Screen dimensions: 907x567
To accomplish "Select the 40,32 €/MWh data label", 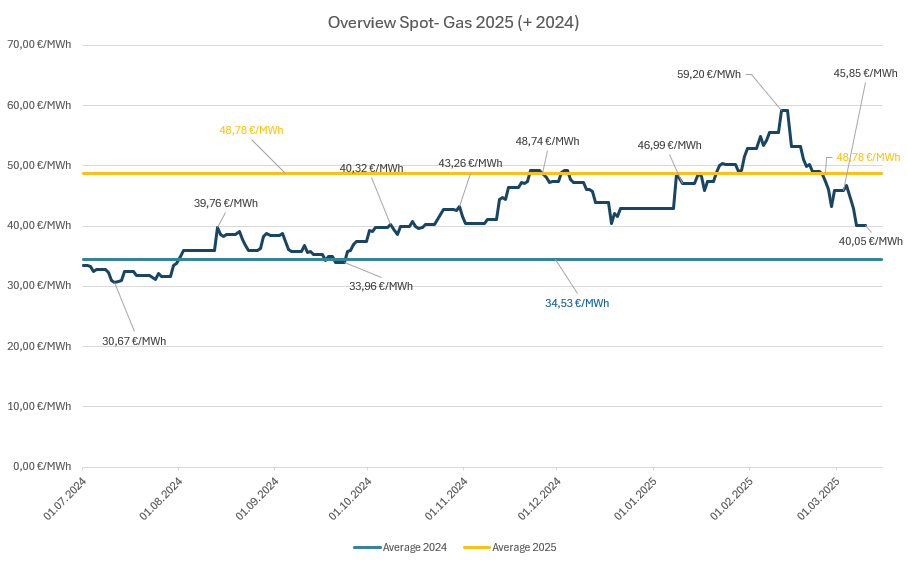I will click(371, 168).
